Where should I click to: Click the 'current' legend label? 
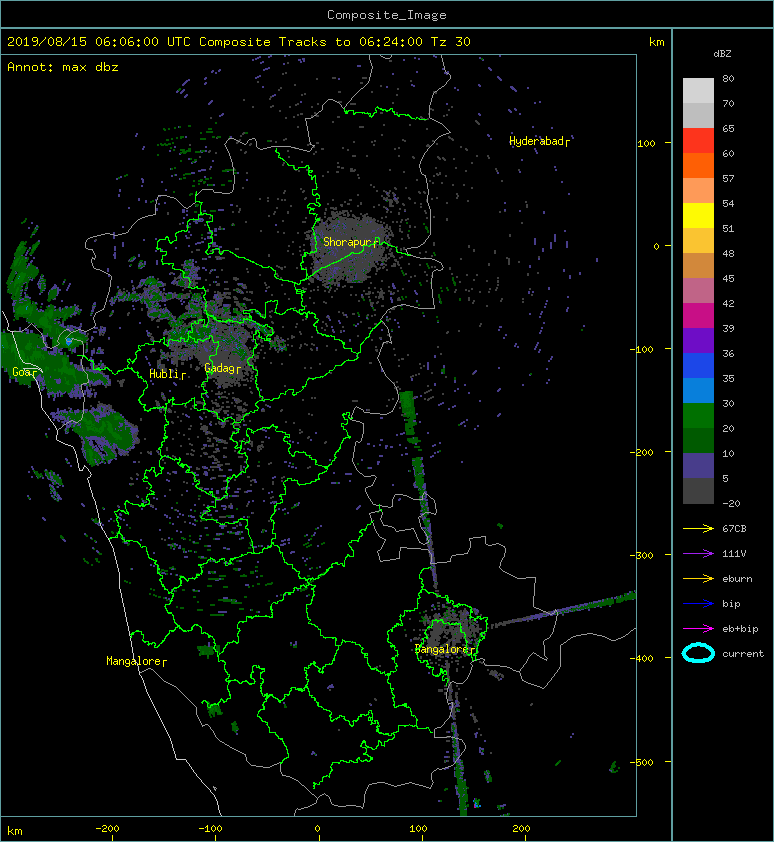point(743,654)
